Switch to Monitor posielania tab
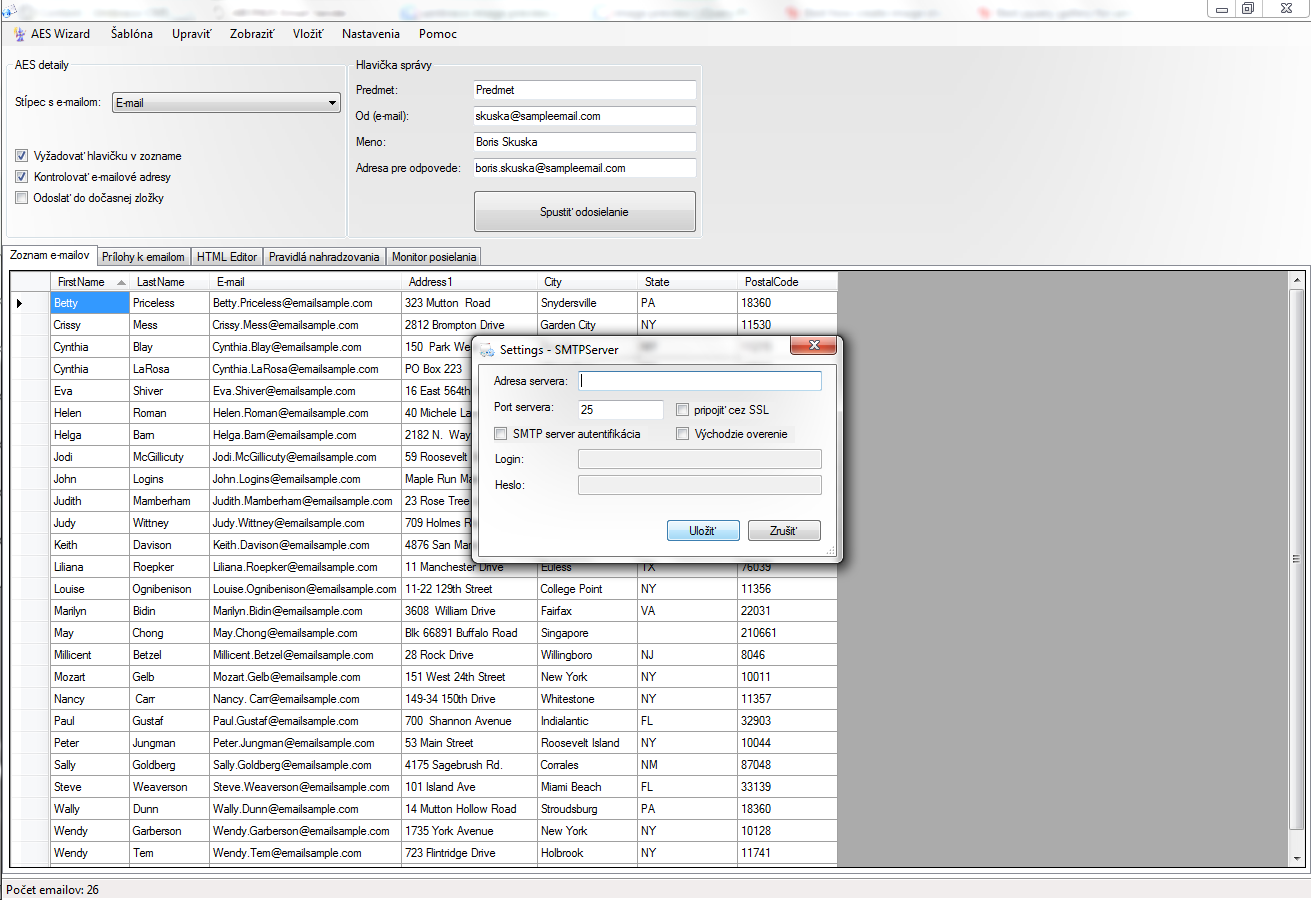 [434, 257]
